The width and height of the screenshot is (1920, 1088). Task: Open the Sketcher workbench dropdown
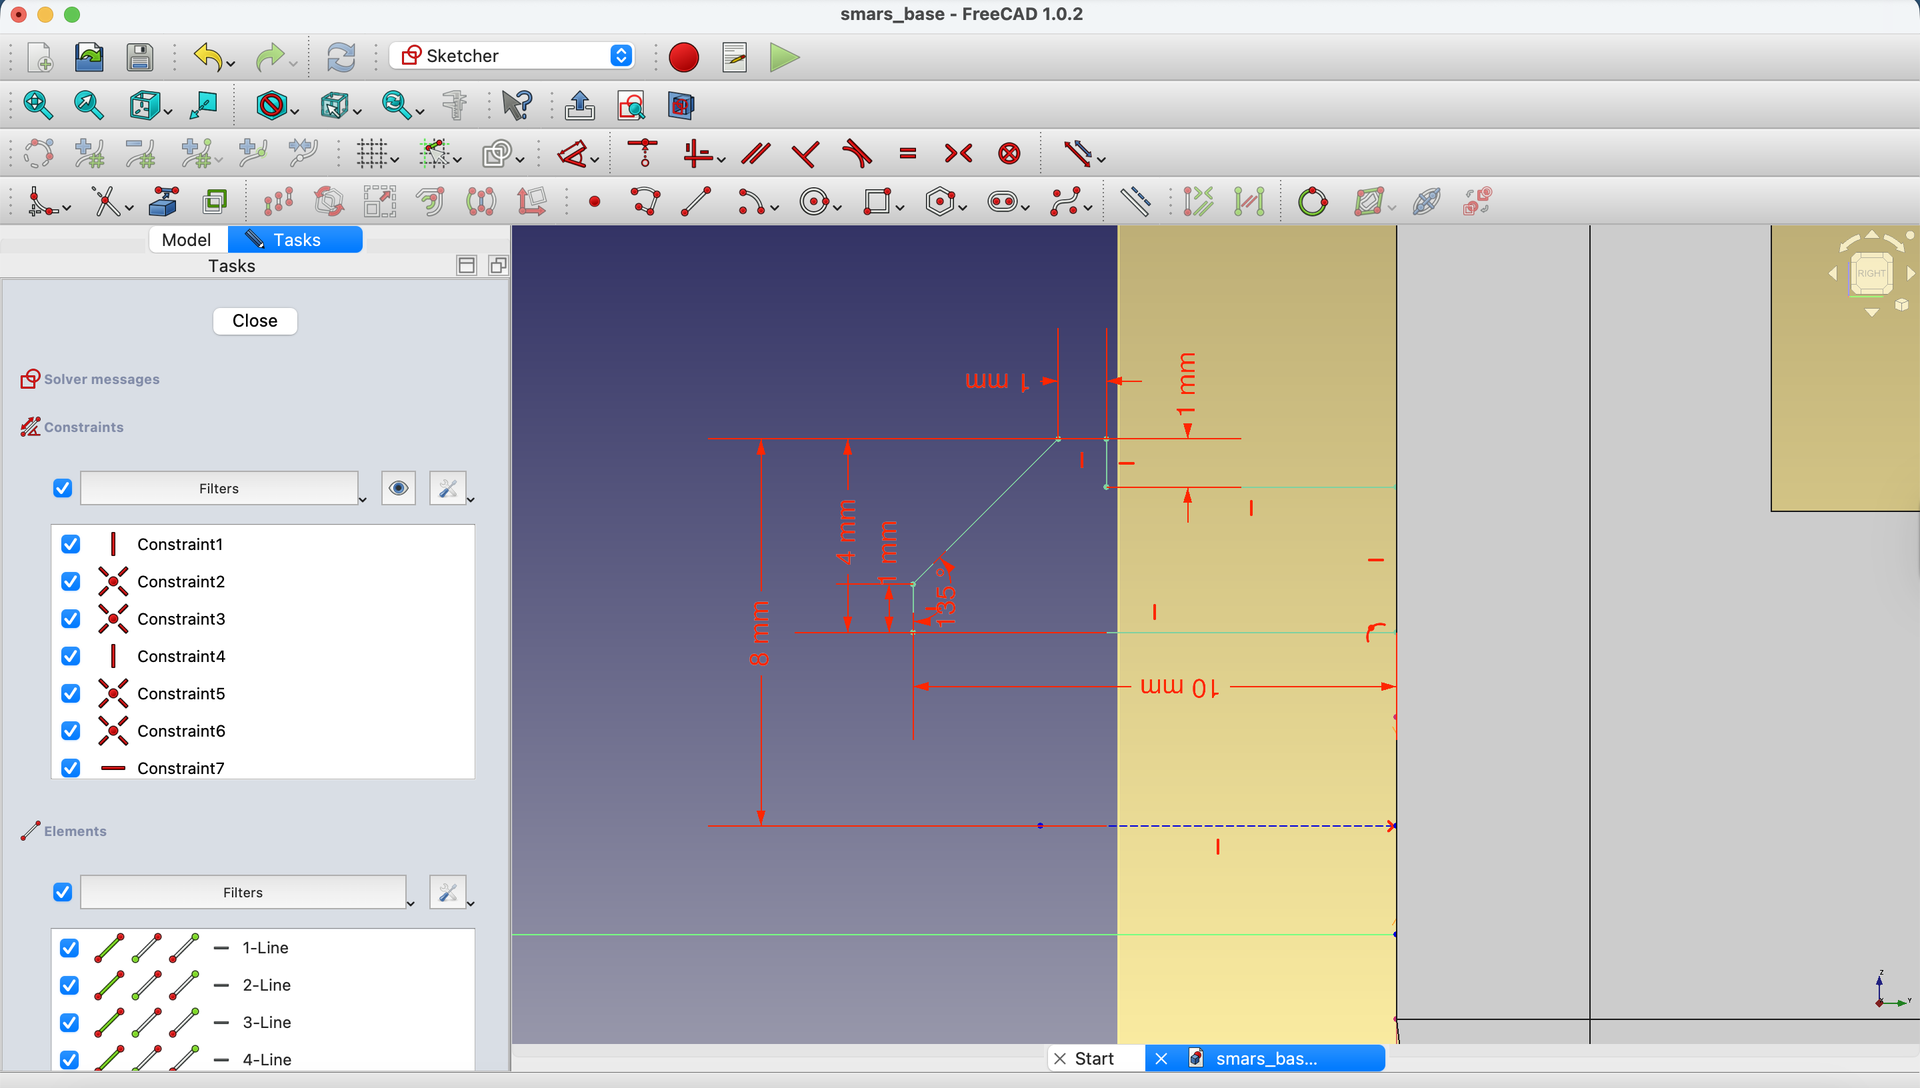click(x=513, y=56)
